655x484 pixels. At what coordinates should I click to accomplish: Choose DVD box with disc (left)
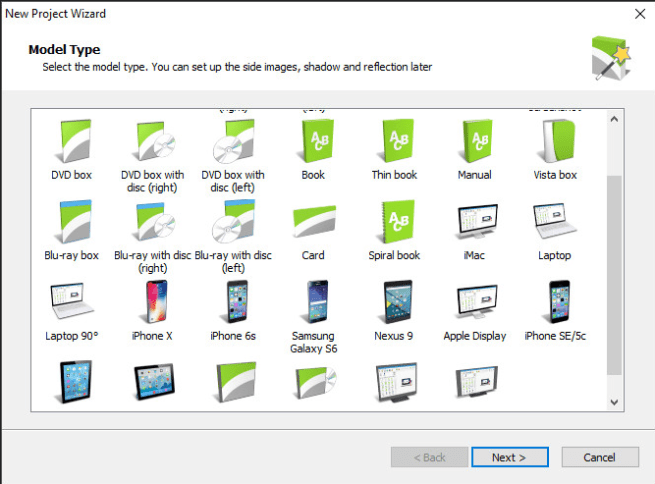click(x=233, y=156)
